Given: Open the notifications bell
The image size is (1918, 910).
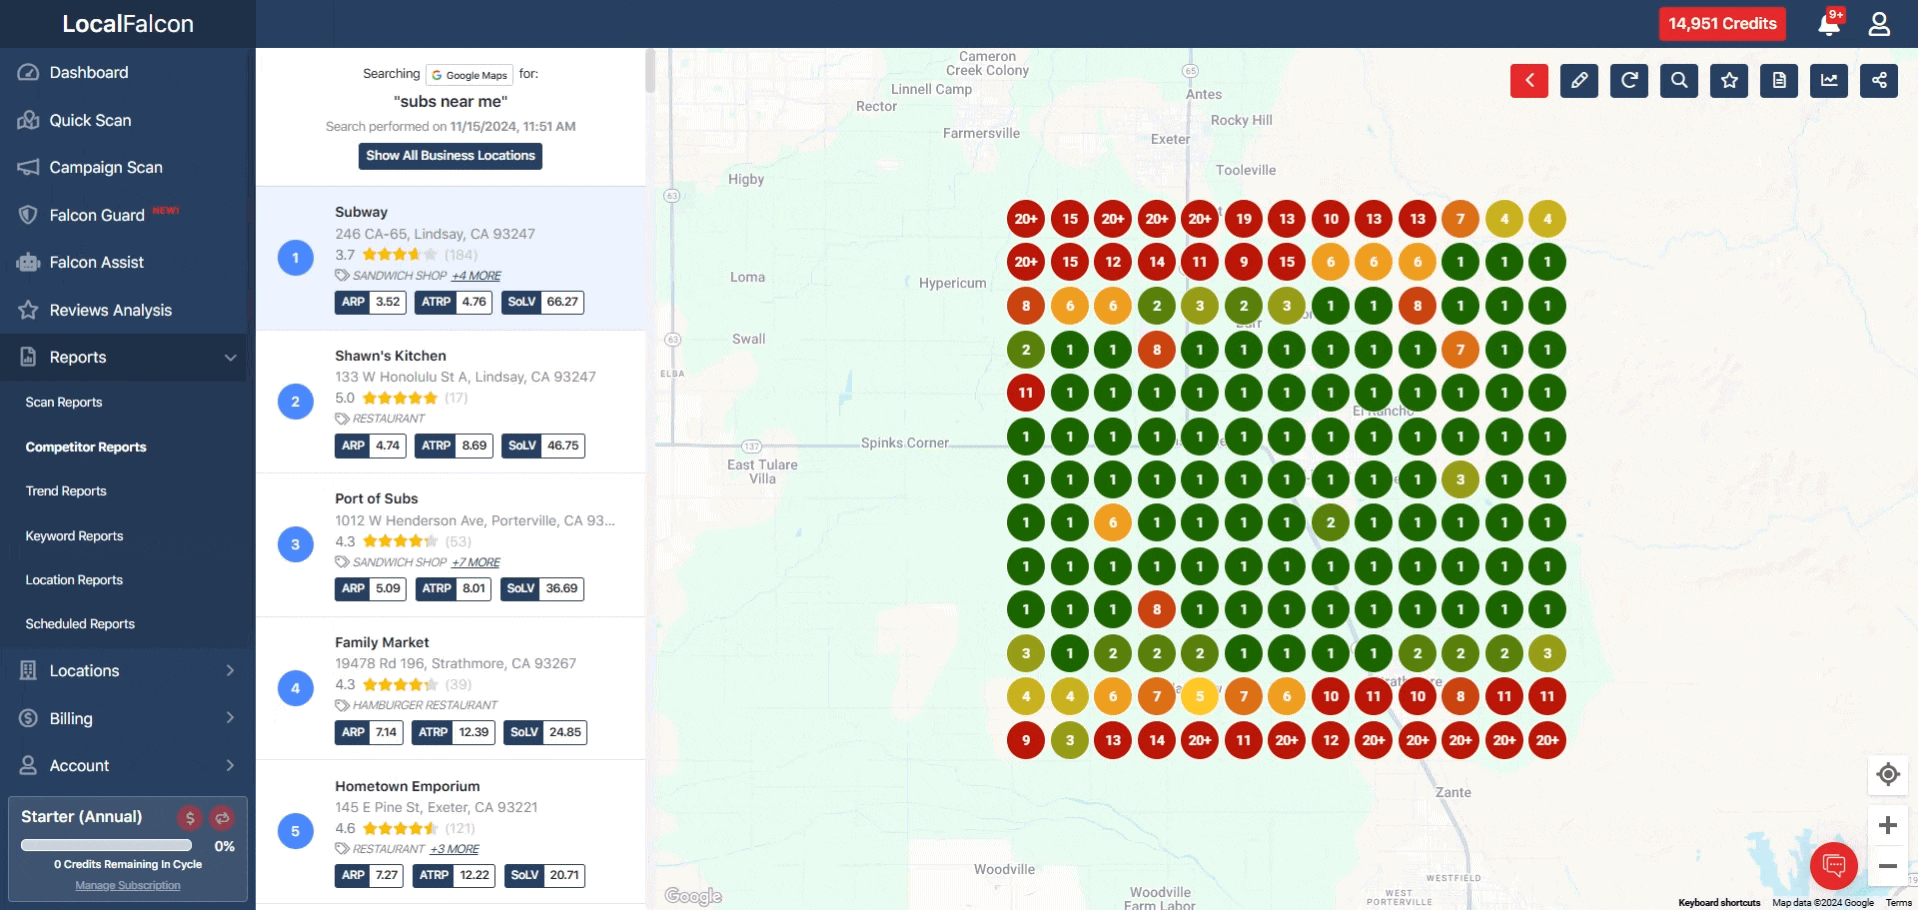Looking at the screenshot, I should (1829, 24).
